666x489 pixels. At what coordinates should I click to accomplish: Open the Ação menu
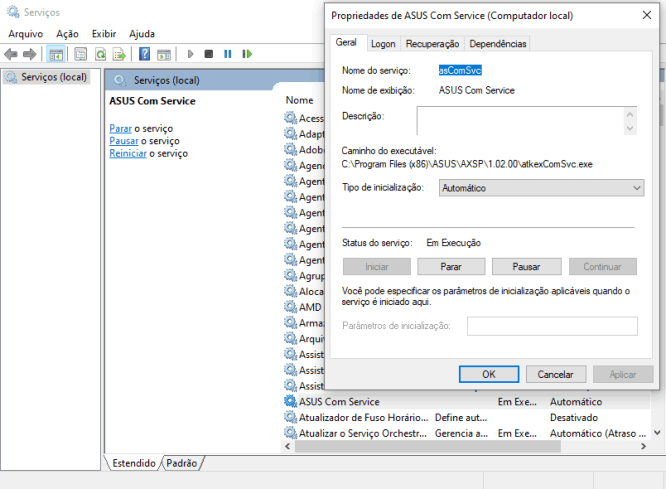click(67, 34)
